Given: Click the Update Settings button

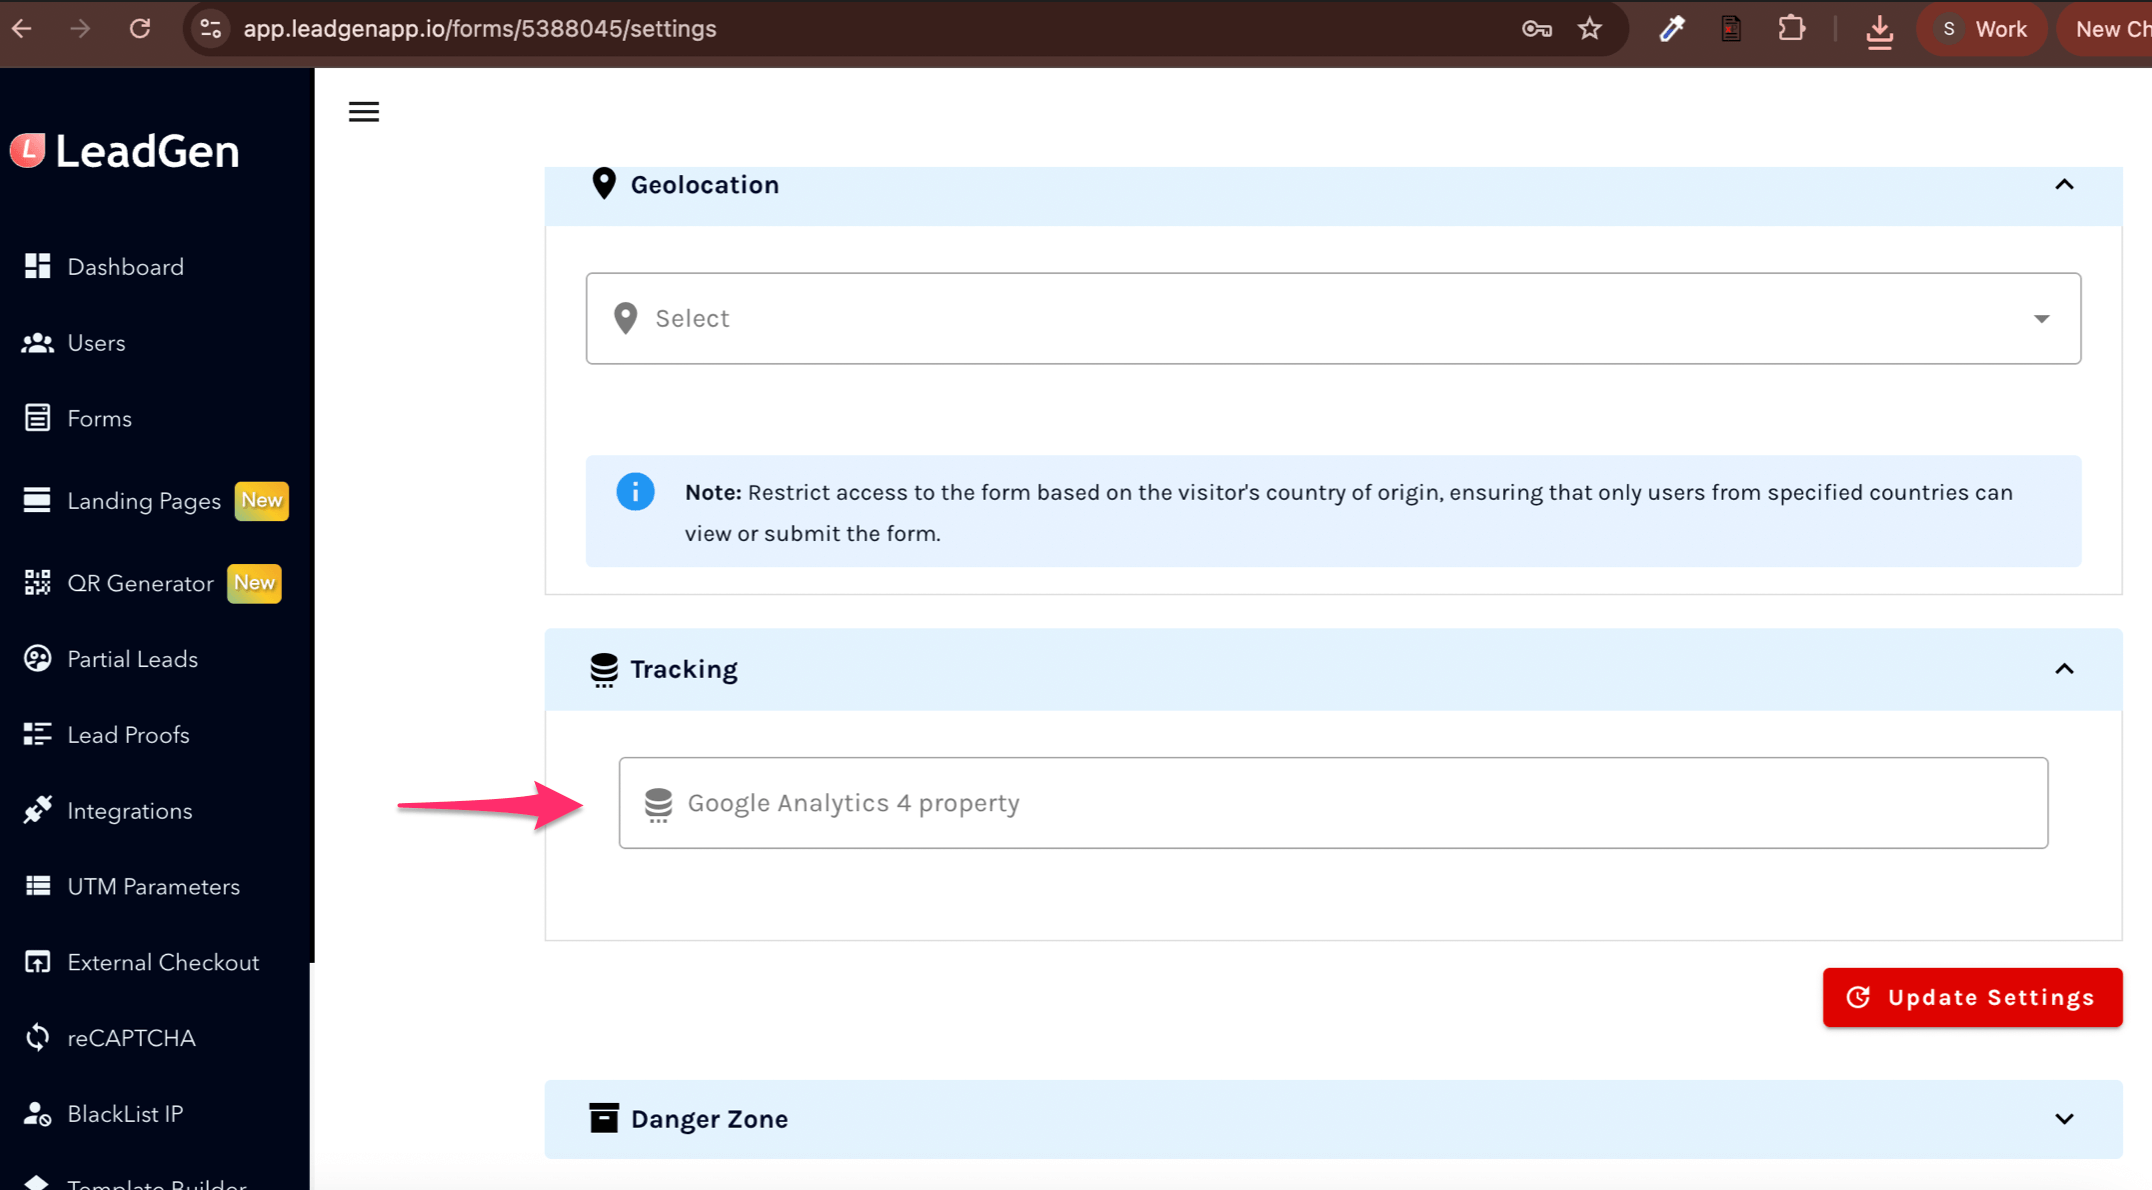Looking at the screenshot, I should [x=1972, y=997].
